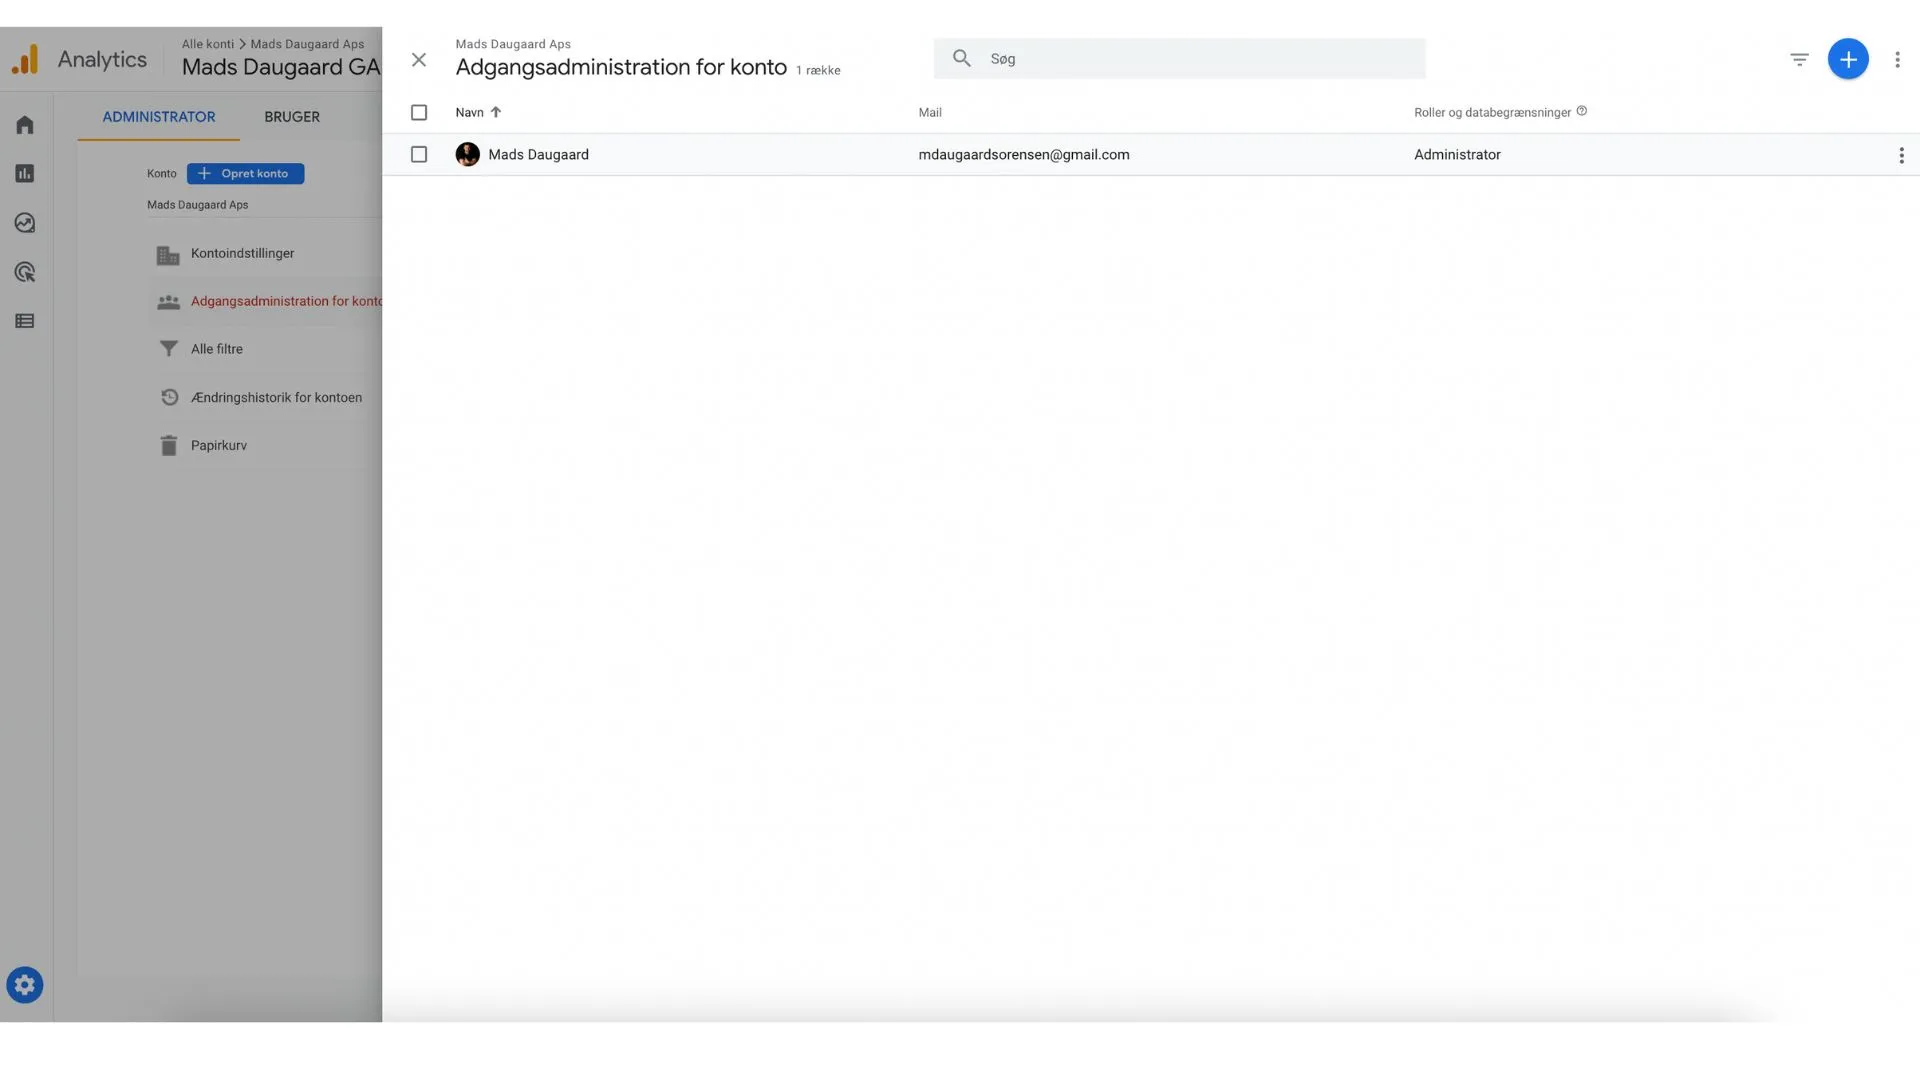The image size is (1920, 1080).
Task: Click the mdaugaardsorensen@gmail.com email cell
Action: [x=1024, y=155]
